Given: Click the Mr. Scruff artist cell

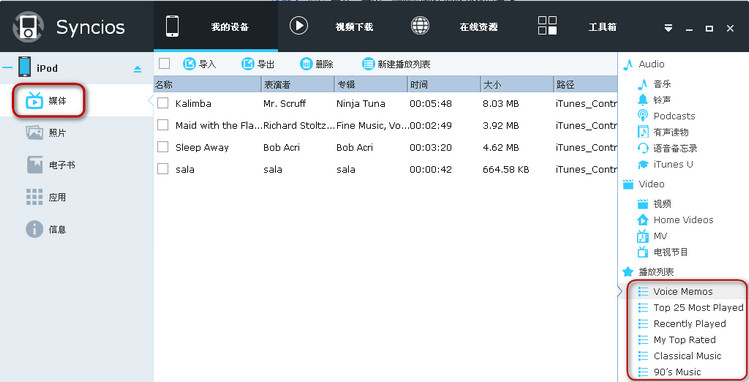Looking at the screenshot, I should click(284, 104).
